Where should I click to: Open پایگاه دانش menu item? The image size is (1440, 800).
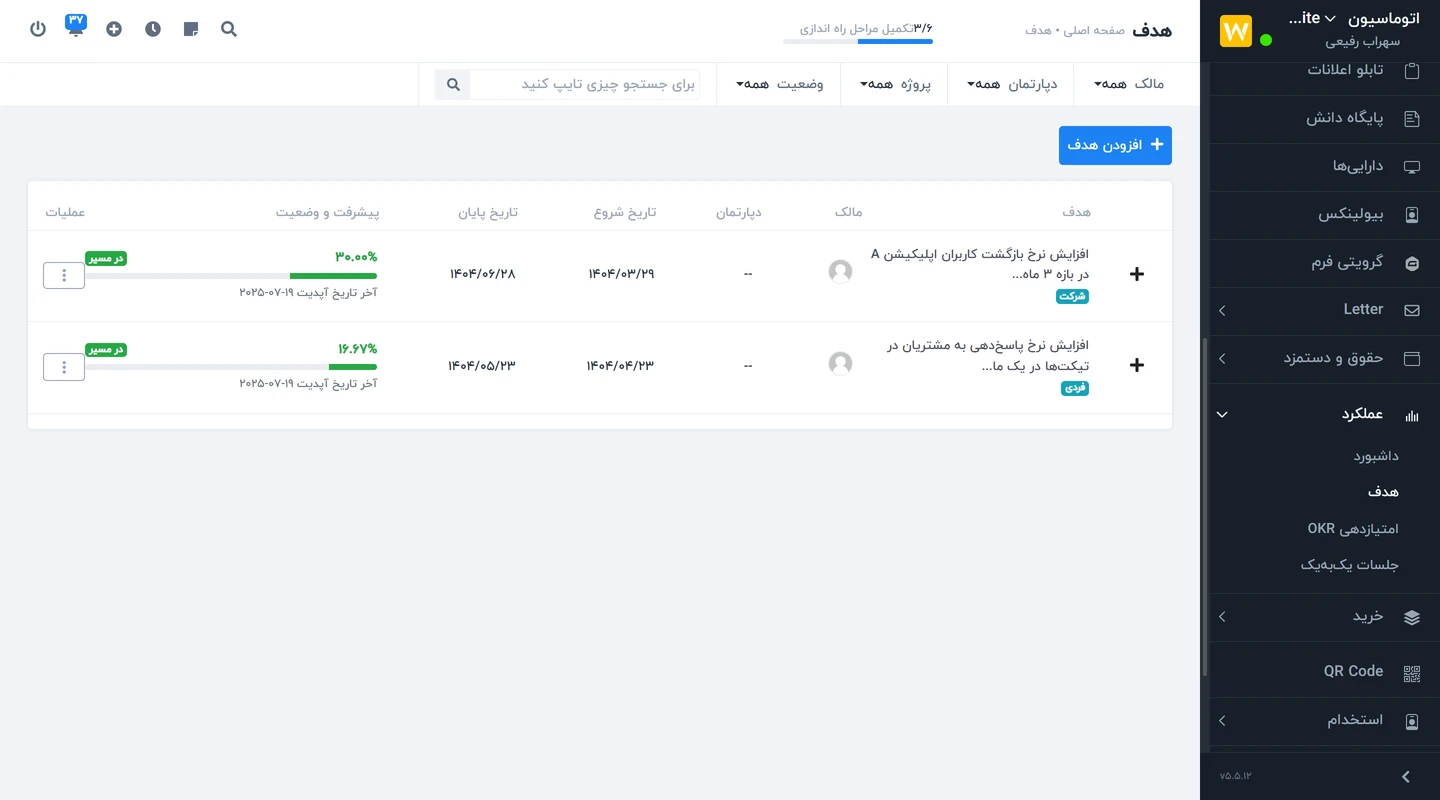pyautogui.click(x=1345, y=118)
